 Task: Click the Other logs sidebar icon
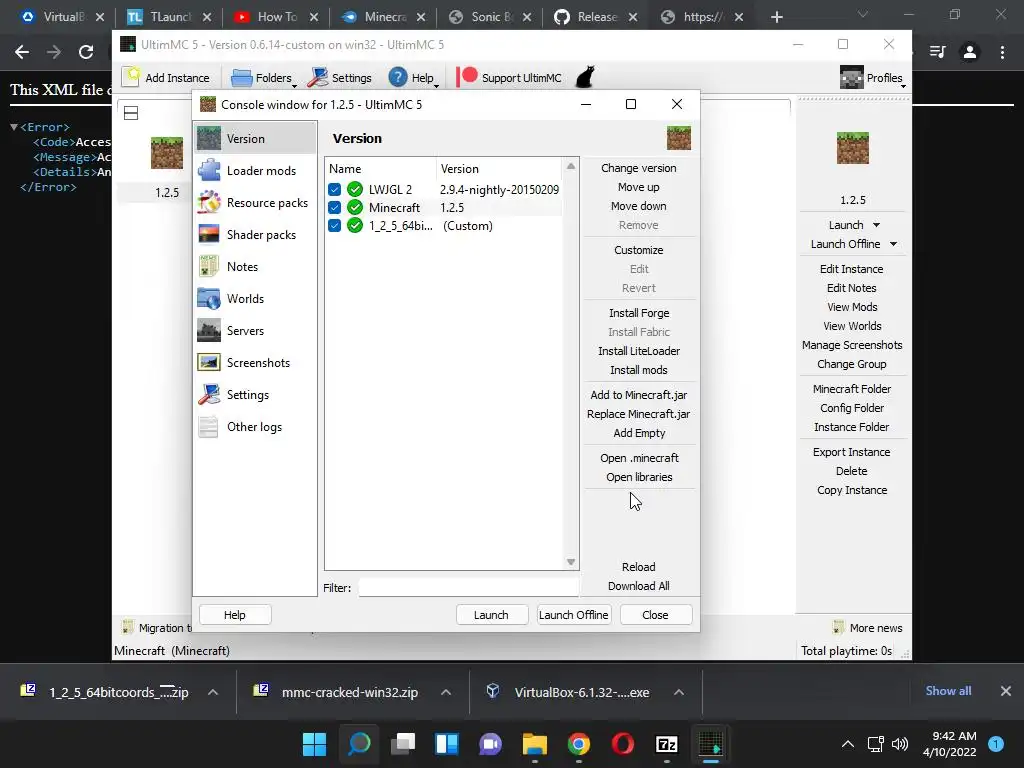pyautogui.click(x=209, y=426)
